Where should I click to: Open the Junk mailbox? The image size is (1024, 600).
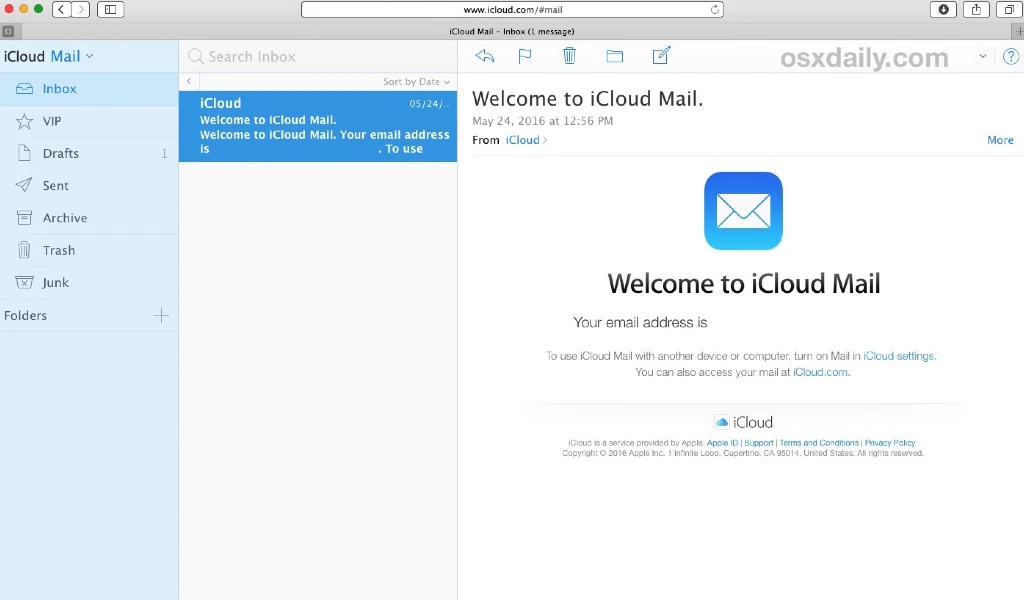click(89, 283)
